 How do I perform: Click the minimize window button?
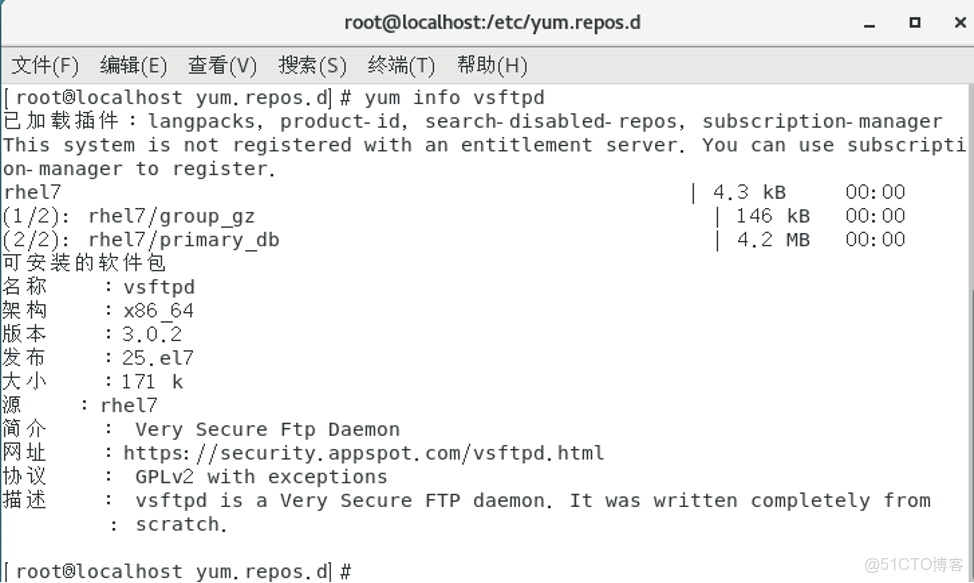point(868,22)
